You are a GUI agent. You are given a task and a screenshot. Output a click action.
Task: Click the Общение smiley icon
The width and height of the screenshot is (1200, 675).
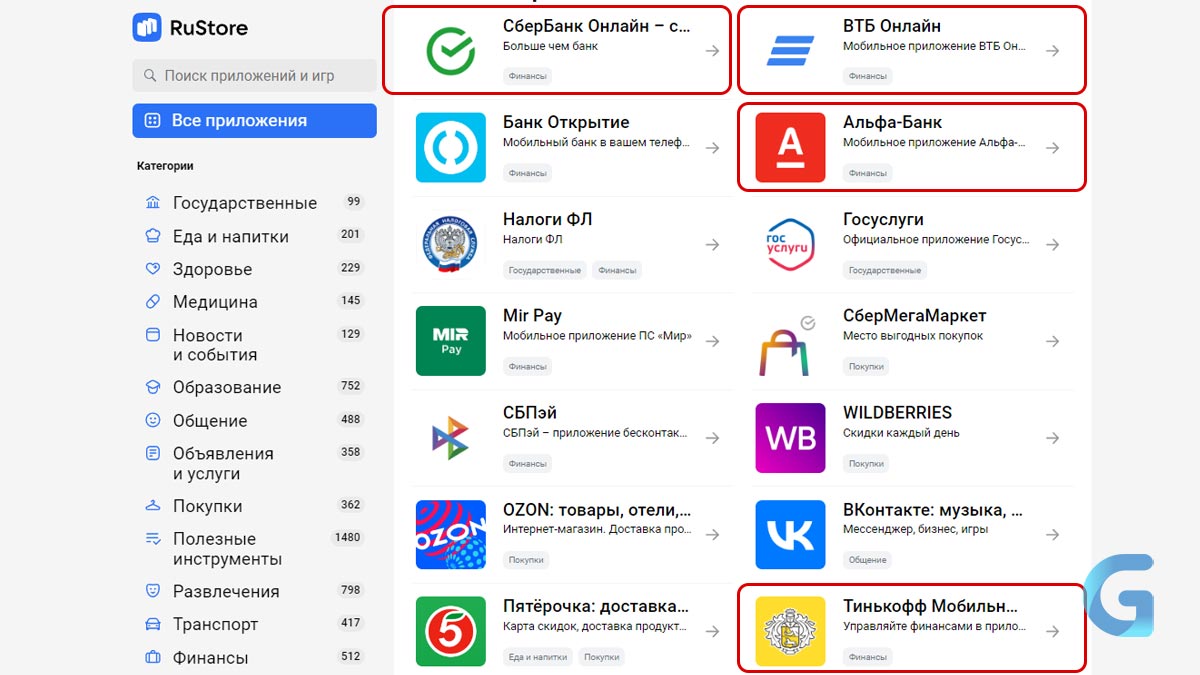click(x=153, y=420)
